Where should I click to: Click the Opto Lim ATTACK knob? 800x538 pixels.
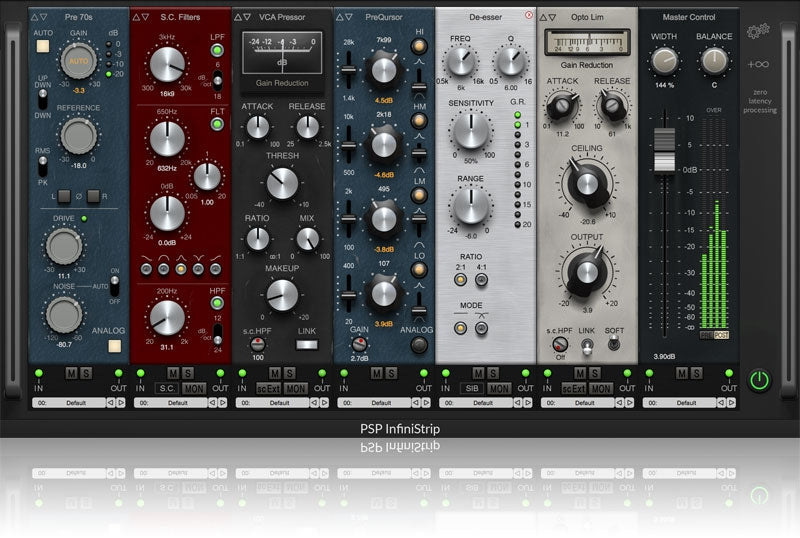pos(561,106)
